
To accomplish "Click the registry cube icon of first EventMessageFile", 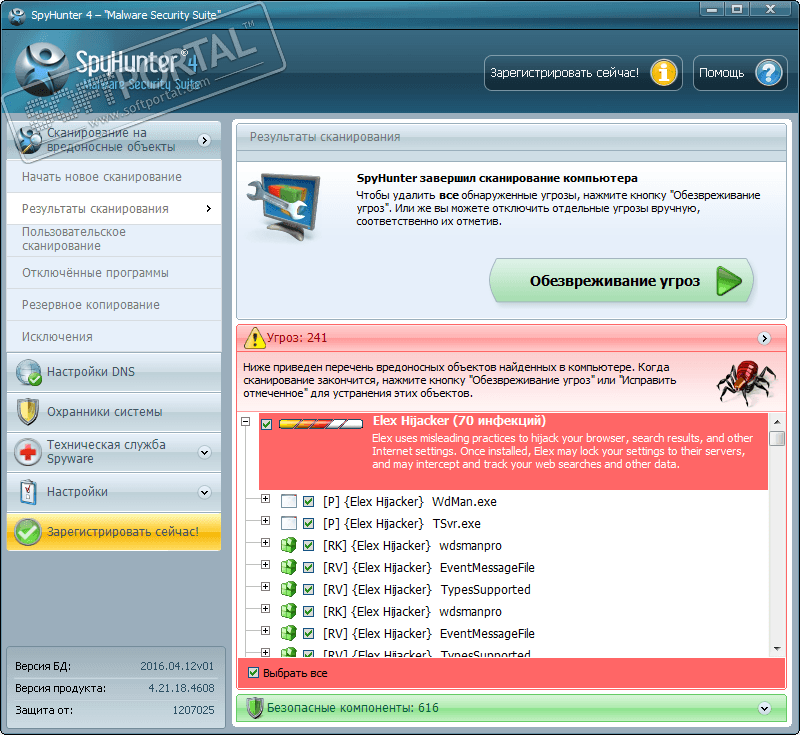I will [x=289, y=567].
